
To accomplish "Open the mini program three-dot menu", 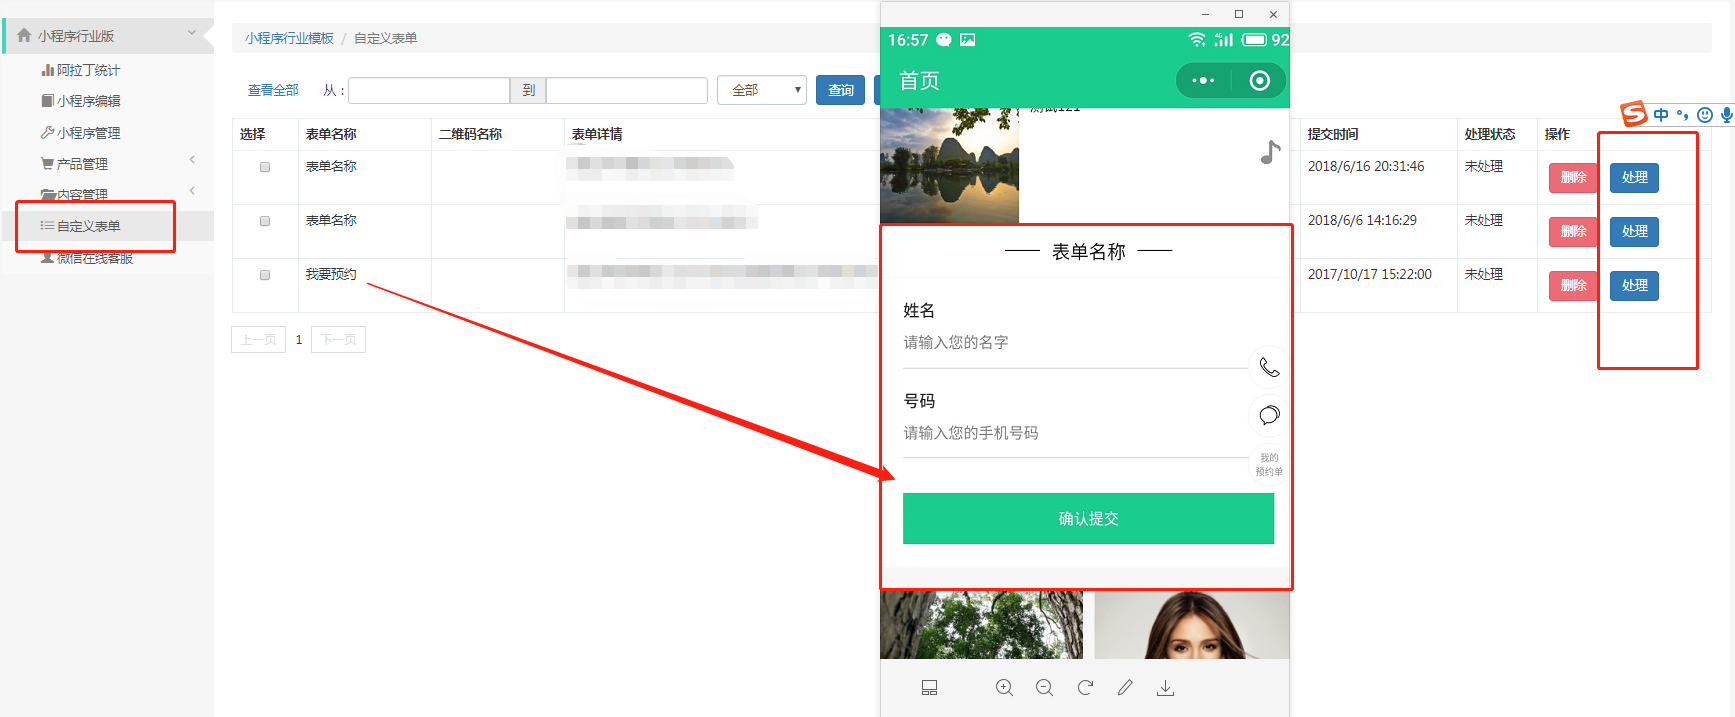I will click(x=1203, y=81).
